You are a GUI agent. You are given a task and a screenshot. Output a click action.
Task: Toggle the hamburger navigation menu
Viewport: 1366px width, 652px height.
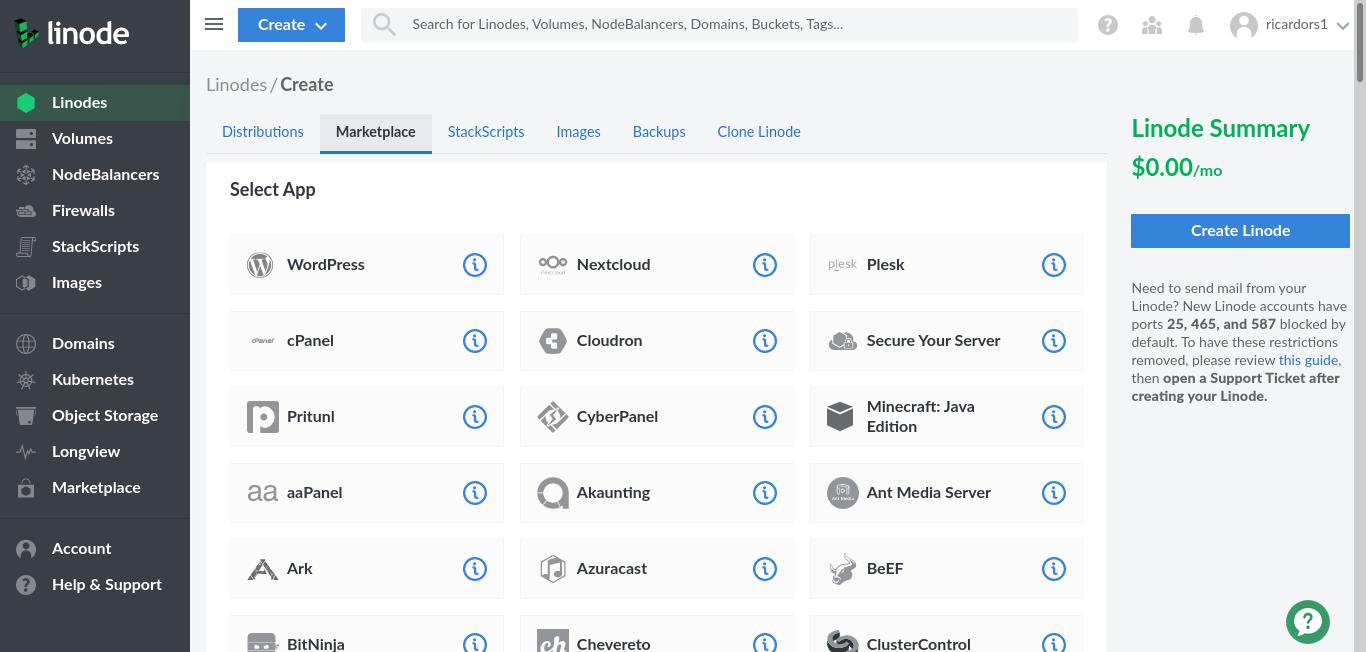point(214,24)
